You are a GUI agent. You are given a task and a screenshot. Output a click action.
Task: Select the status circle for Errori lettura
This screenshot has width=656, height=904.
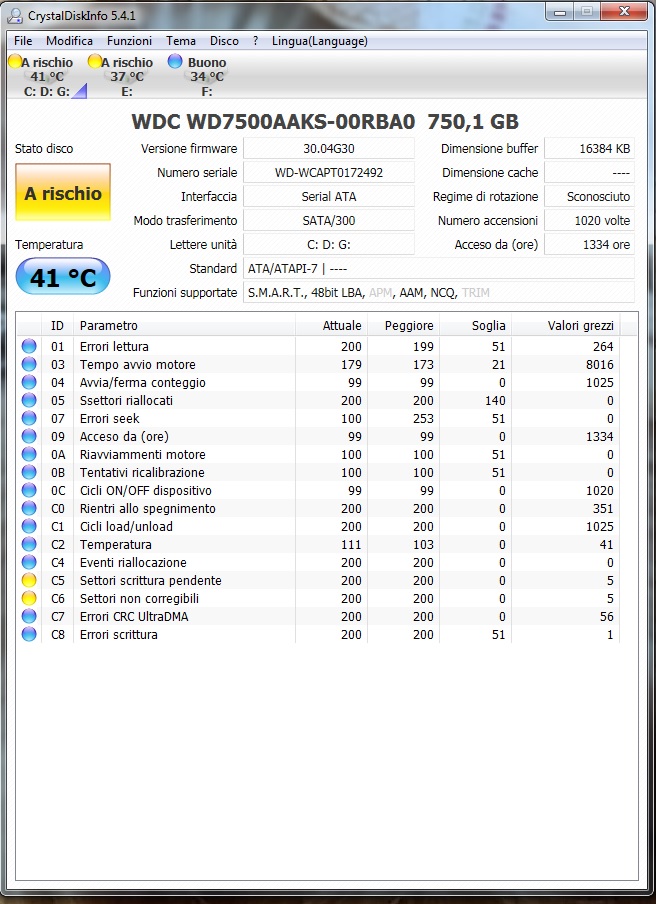point(29,346)
